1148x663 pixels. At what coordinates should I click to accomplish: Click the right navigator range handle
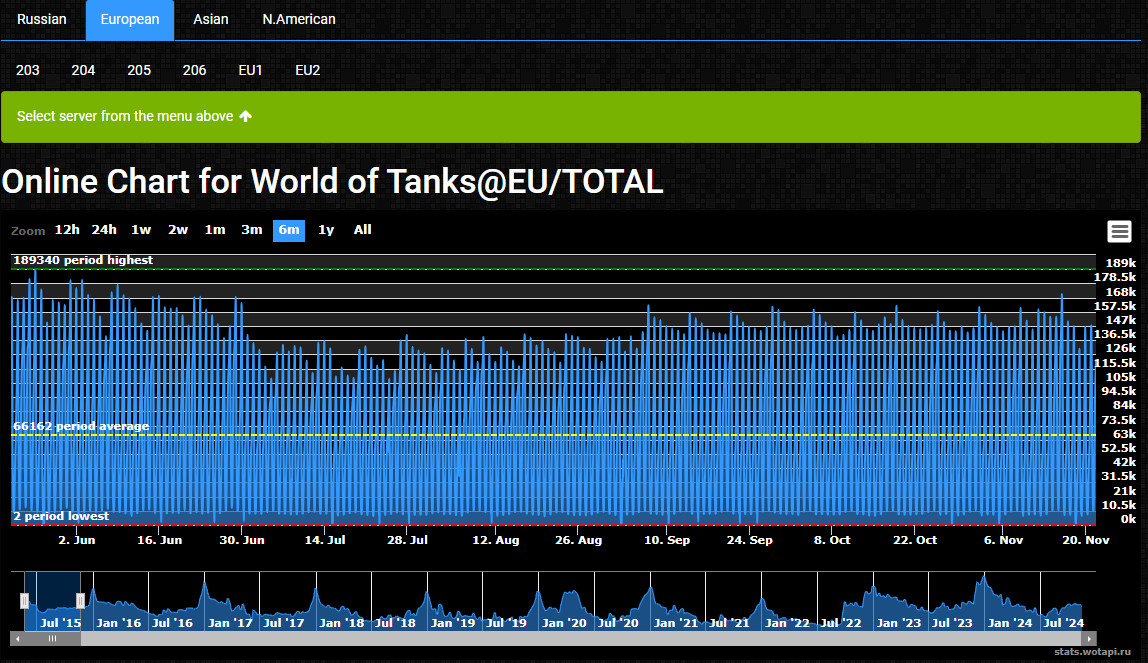tap(81, 600)
